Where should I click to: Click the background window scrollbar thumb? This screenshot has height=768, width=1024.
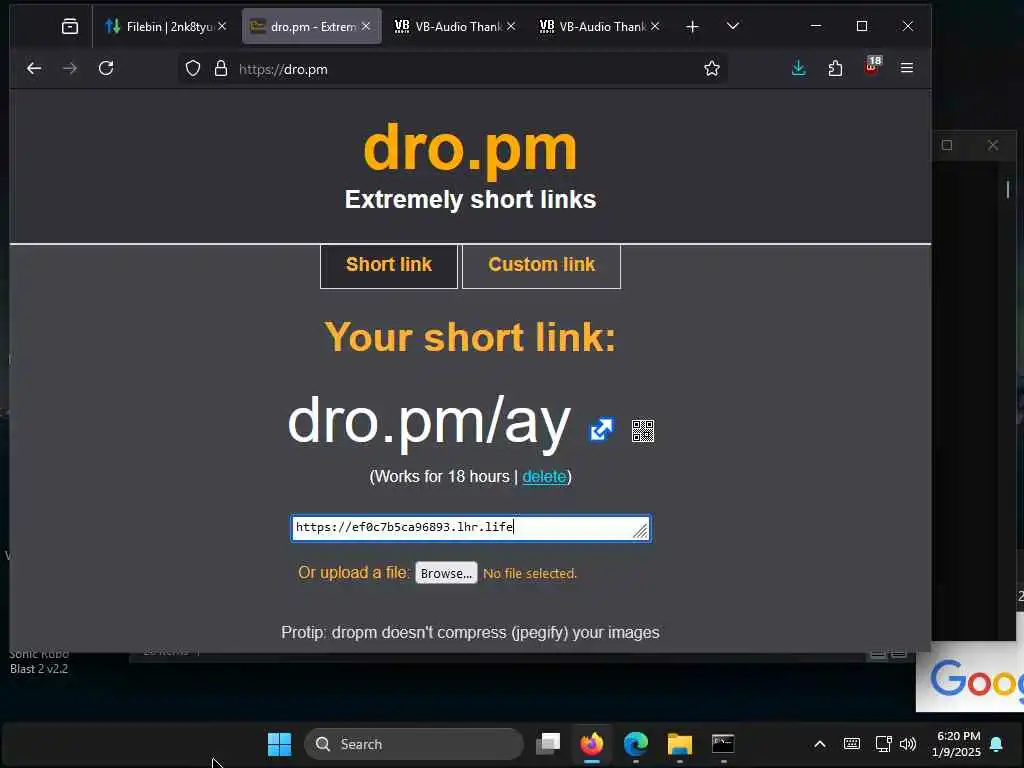click(x=1008, y=189)
